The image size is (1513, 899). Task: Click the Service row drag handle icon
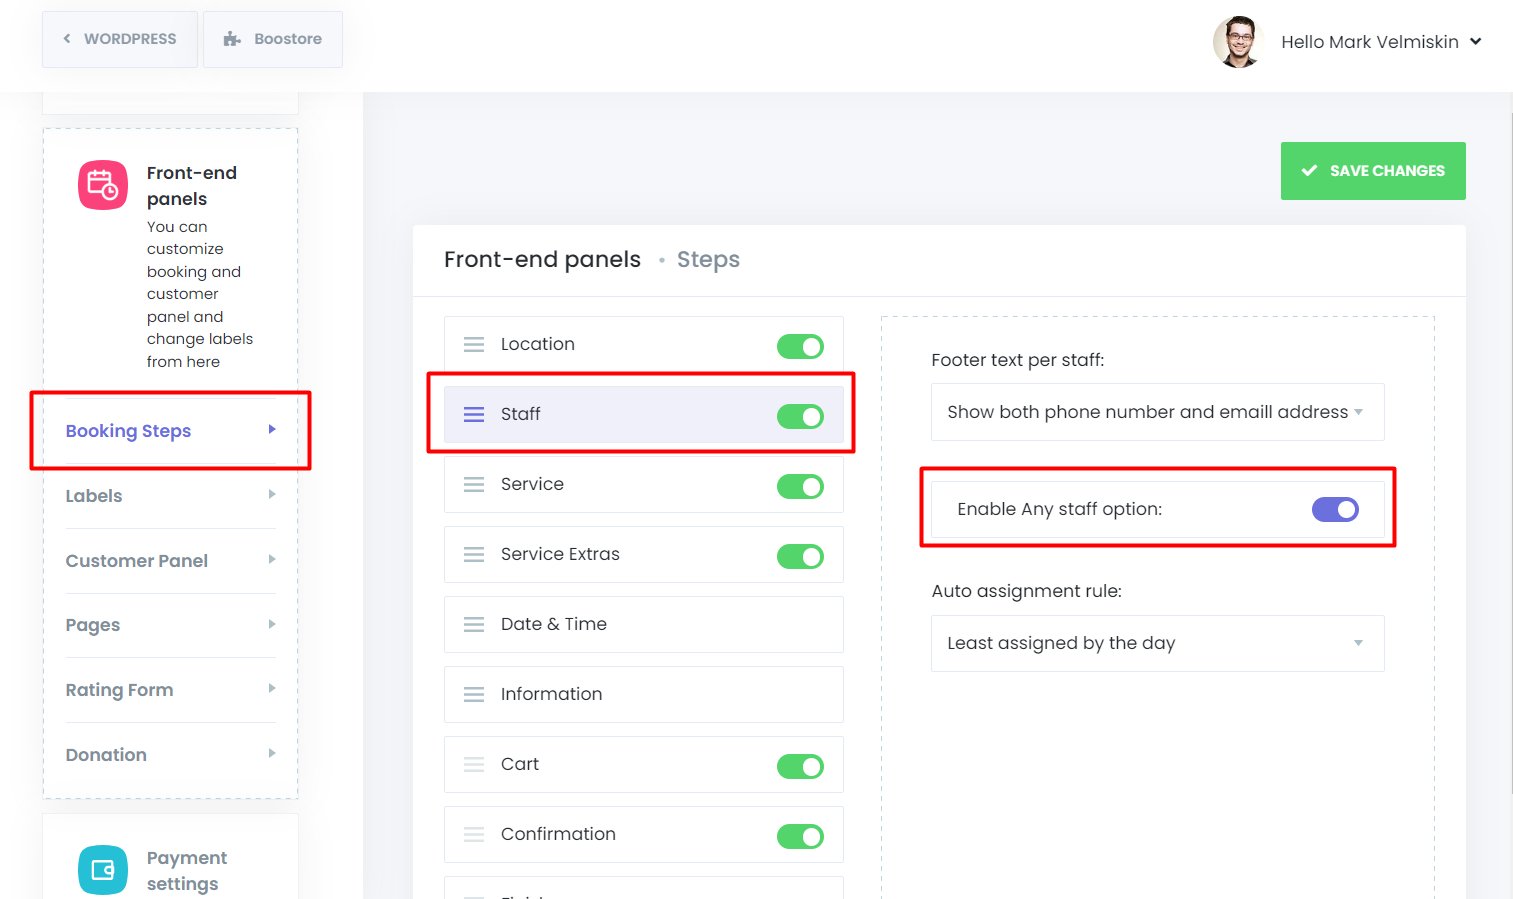pyautogui.click(x=474, y=484)
